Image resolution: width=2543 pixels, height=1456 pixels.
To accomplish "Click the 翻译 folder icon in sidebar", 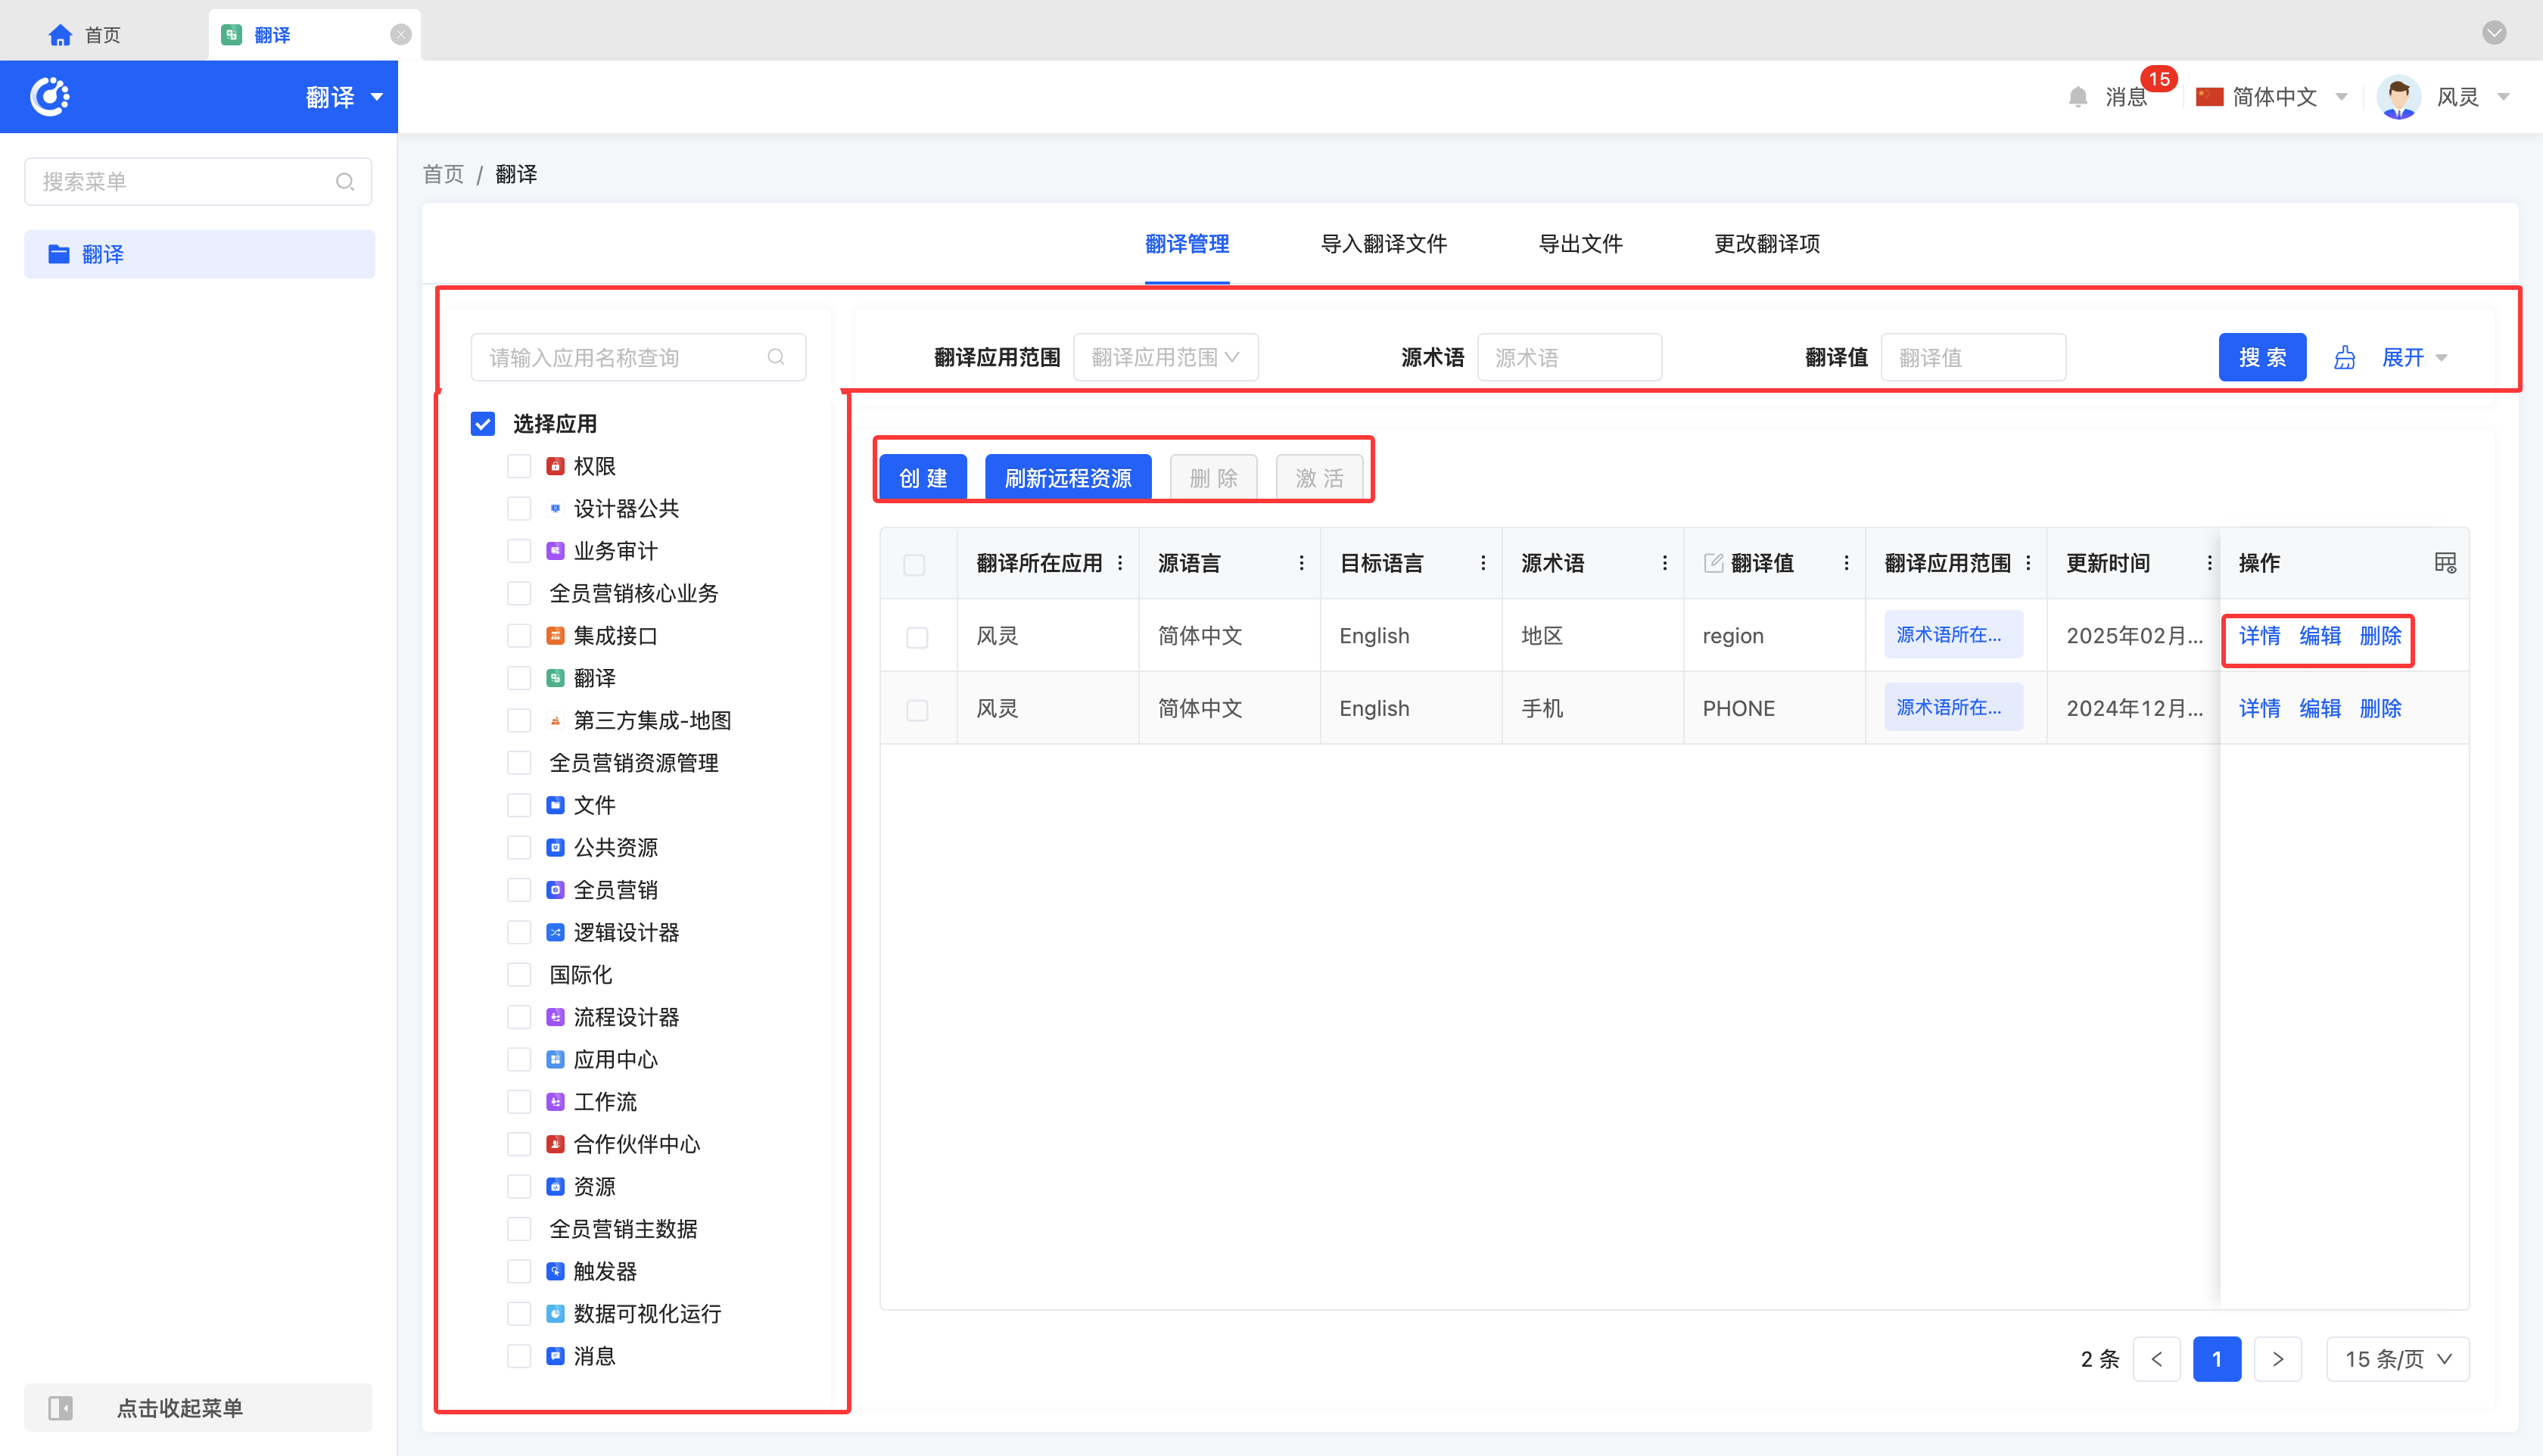I will pos(59,254).
